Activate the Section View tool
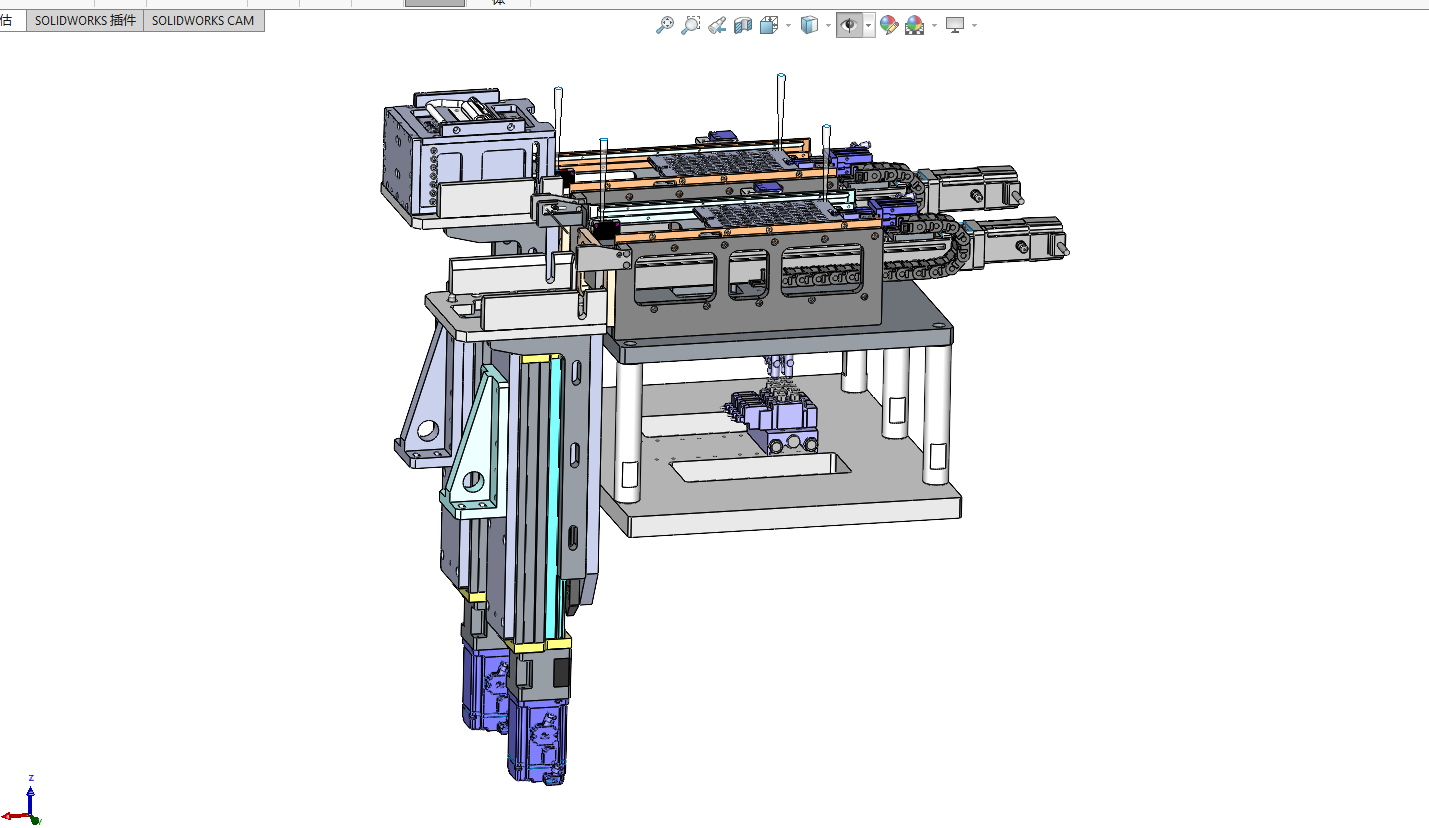Viewport: 1429px width, 828px height. pyautogui.click(x=742, y=26)
